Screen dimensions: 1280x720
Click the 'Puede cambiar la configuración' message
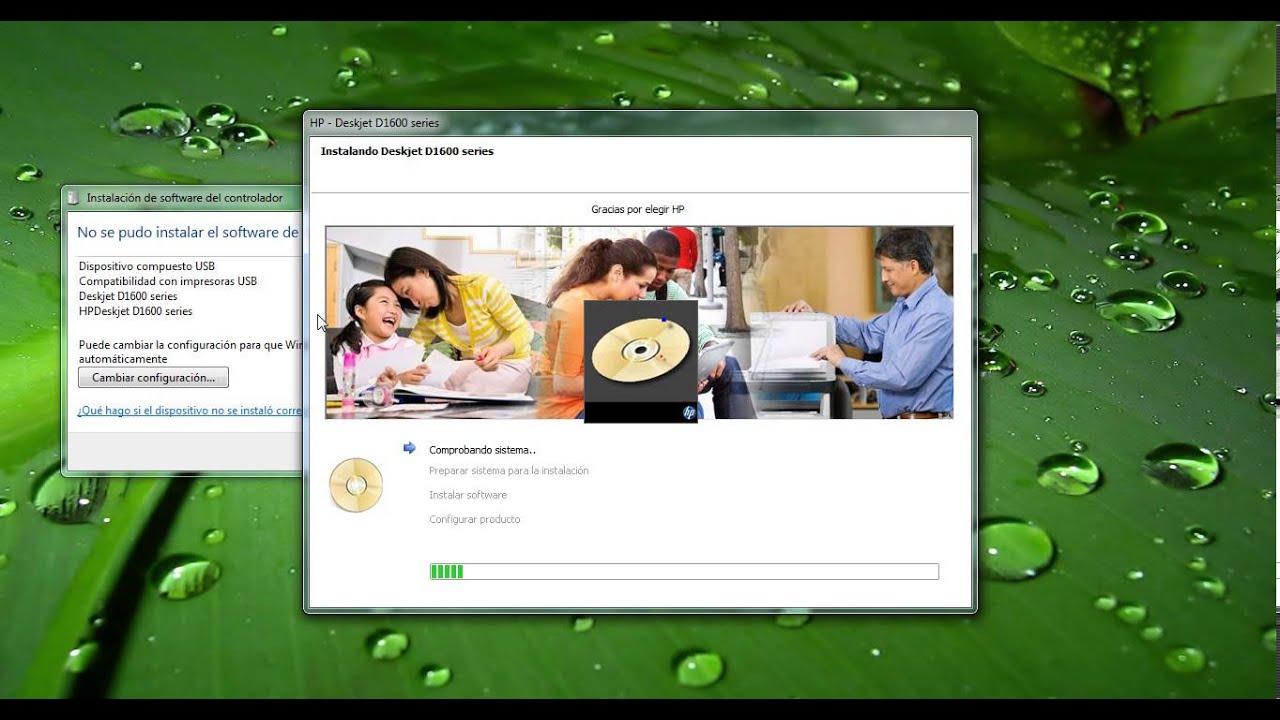(x=190, y=351)
